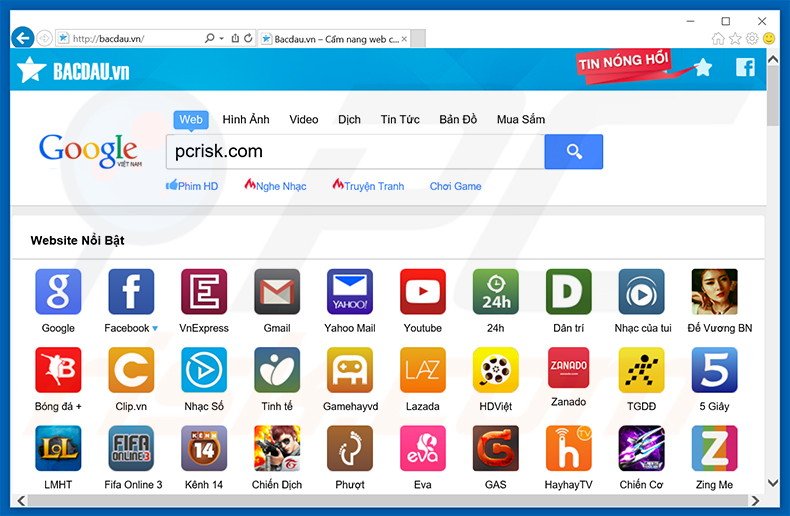This screenshot has width=790, height=516.
Task: Follow the Phim HD link
Action: tap(192, 186)
